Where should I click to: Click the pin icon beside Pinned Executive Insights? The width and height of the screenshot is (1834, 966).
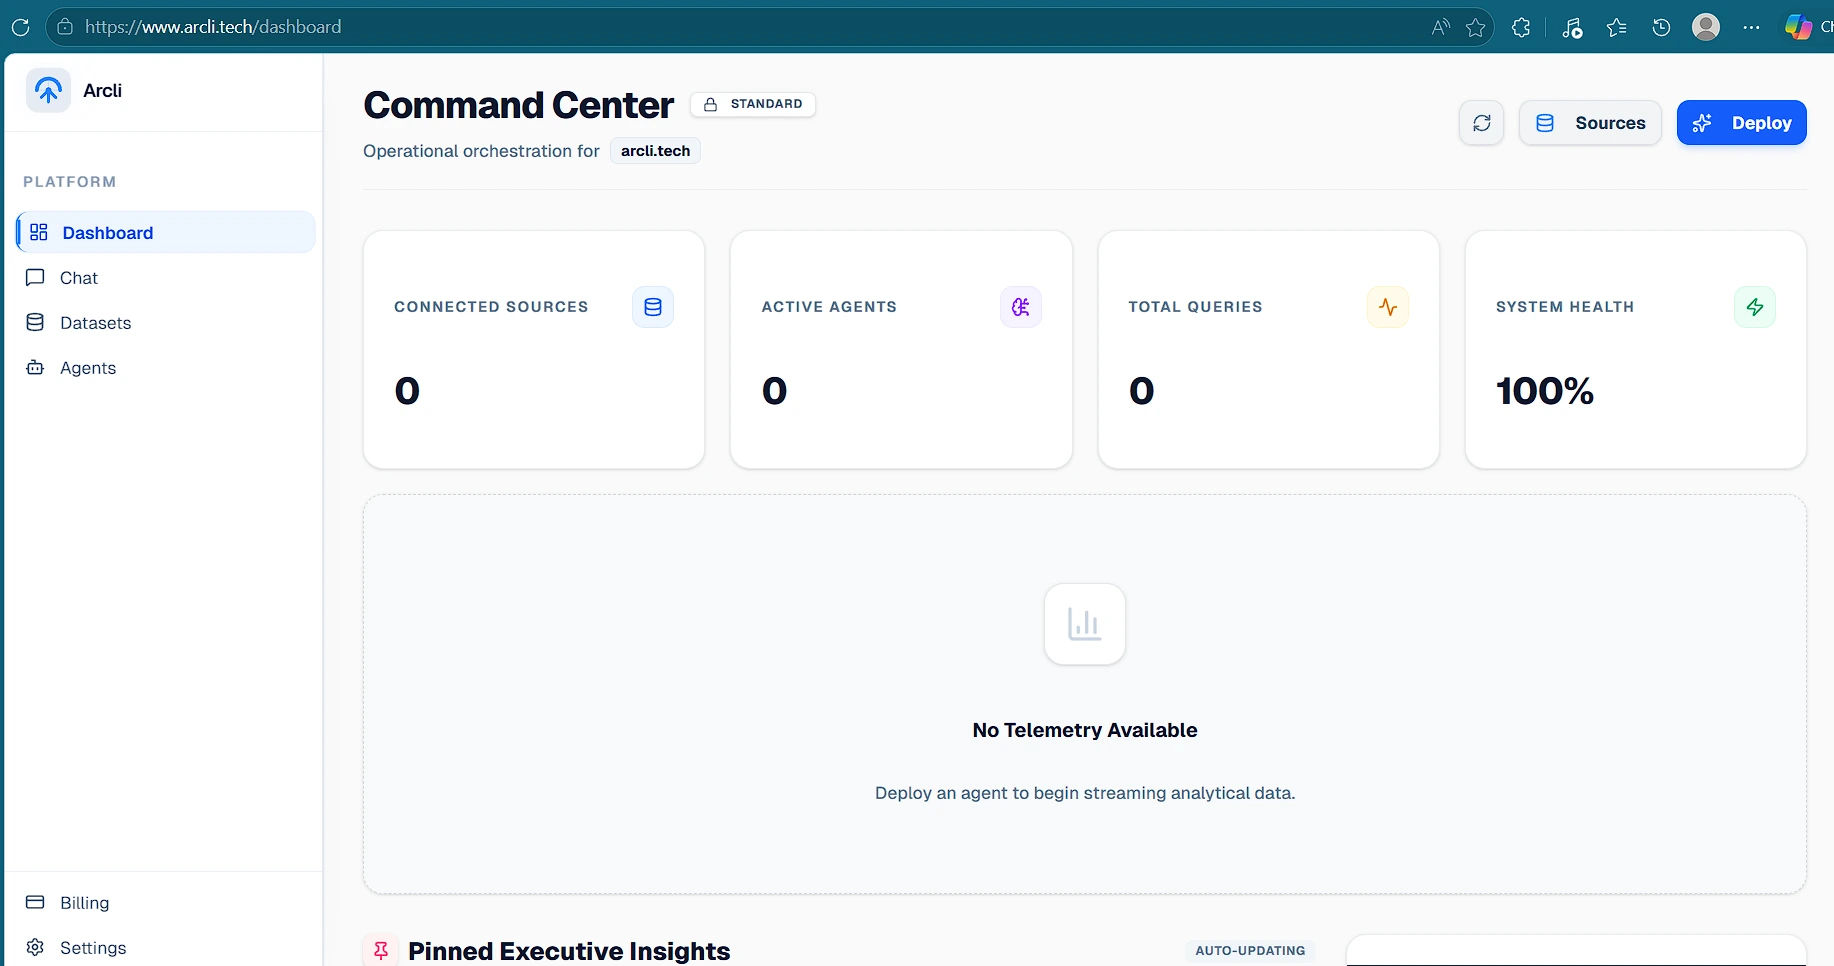tap(381, 951)
